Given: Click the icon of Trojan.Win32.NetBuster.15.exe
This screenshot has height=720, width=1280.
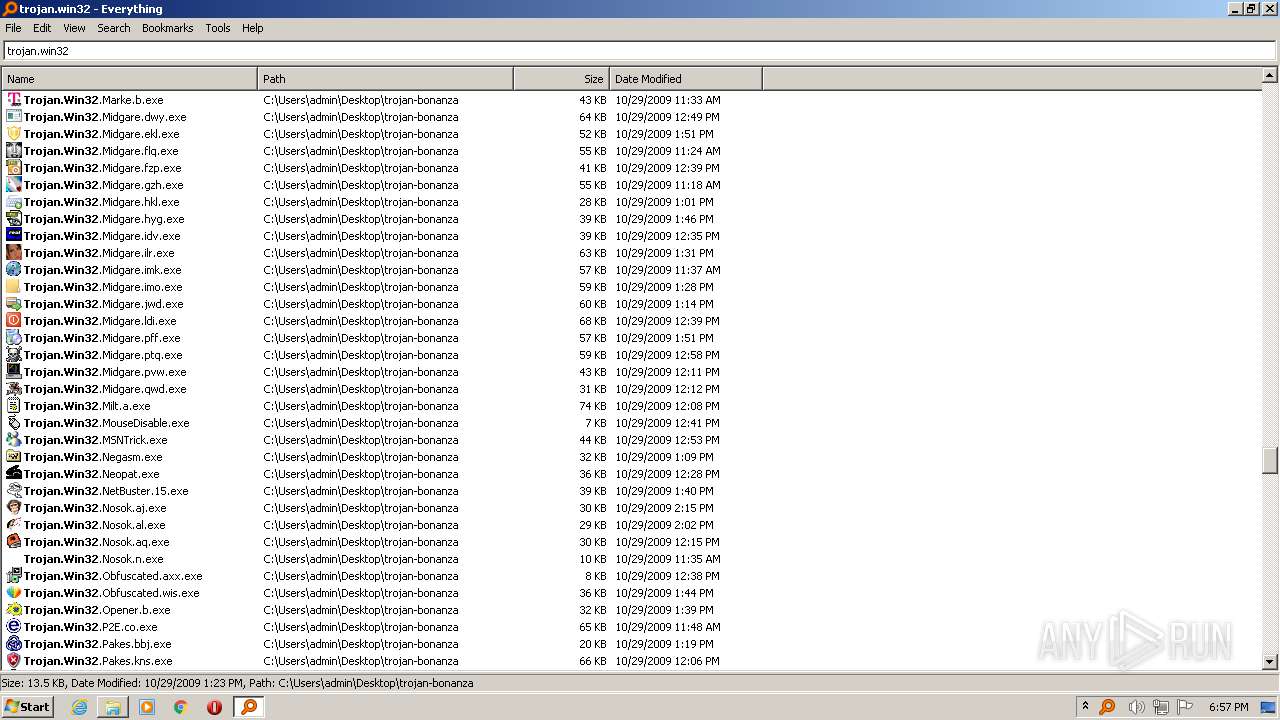Looking at the screenshot, I should pyautogui.click(x=14, y=491).
